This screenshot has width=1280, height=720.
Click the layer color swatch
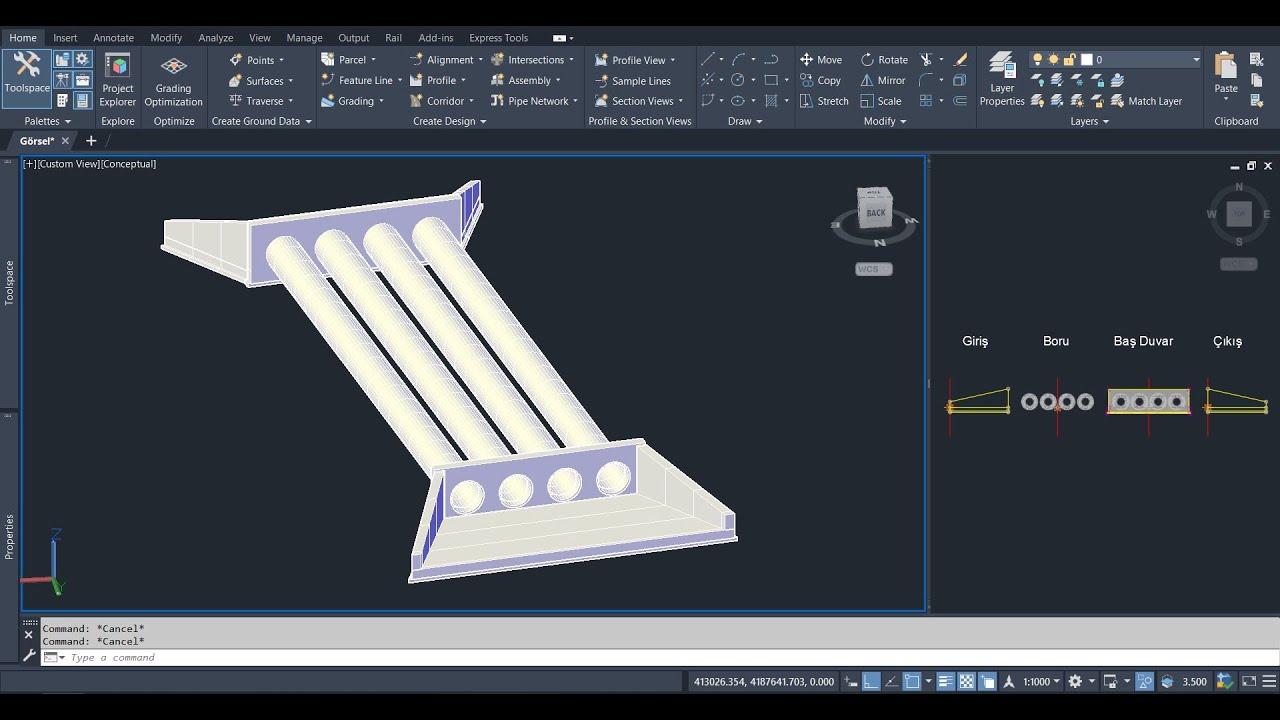pyautogui.click(x=1086, y=60)
